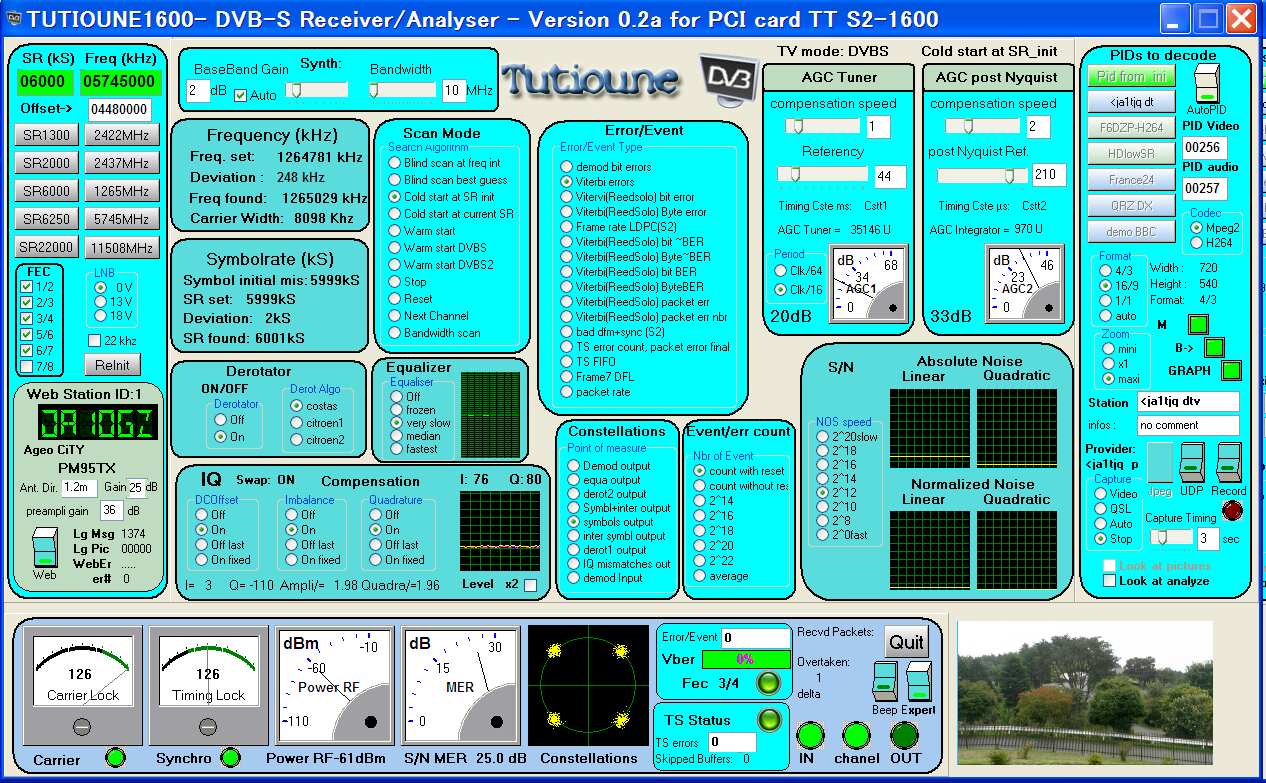Click the DVB monitor logo icon
This screenshot has width=1266, height=783.
pos(731,80)
